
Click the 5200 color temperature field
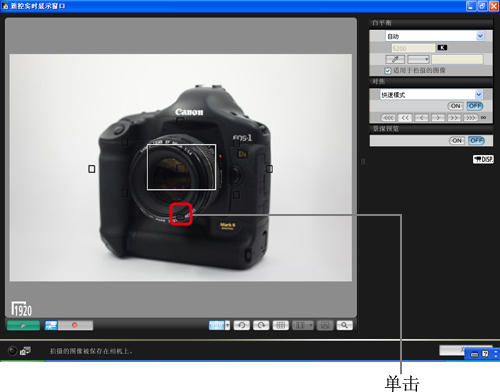pos(413,48)
